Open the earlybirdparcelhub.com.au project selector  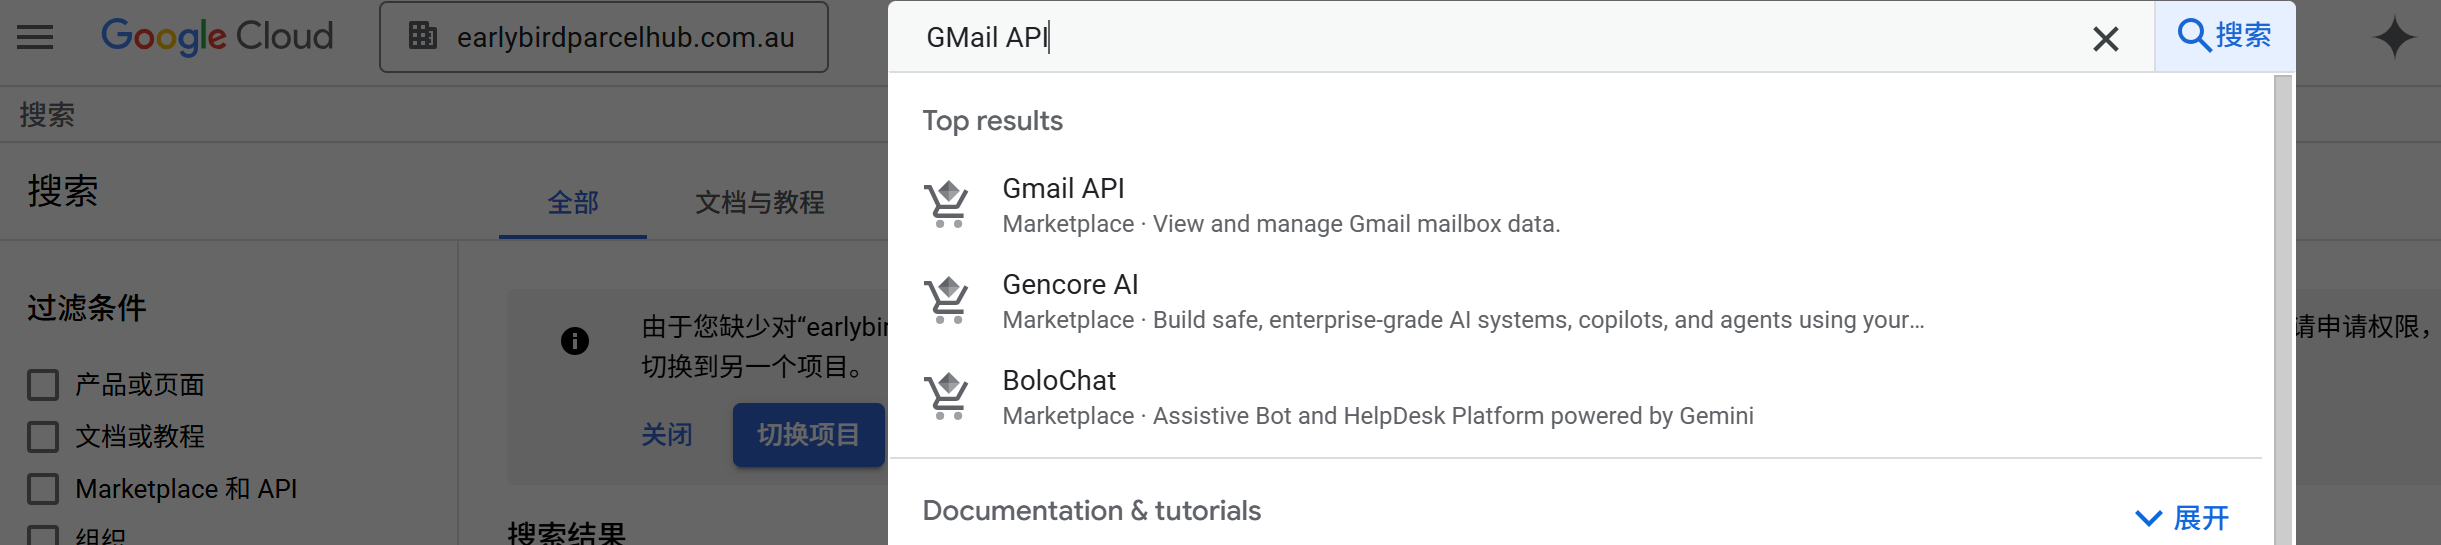(x=604, y=37)
